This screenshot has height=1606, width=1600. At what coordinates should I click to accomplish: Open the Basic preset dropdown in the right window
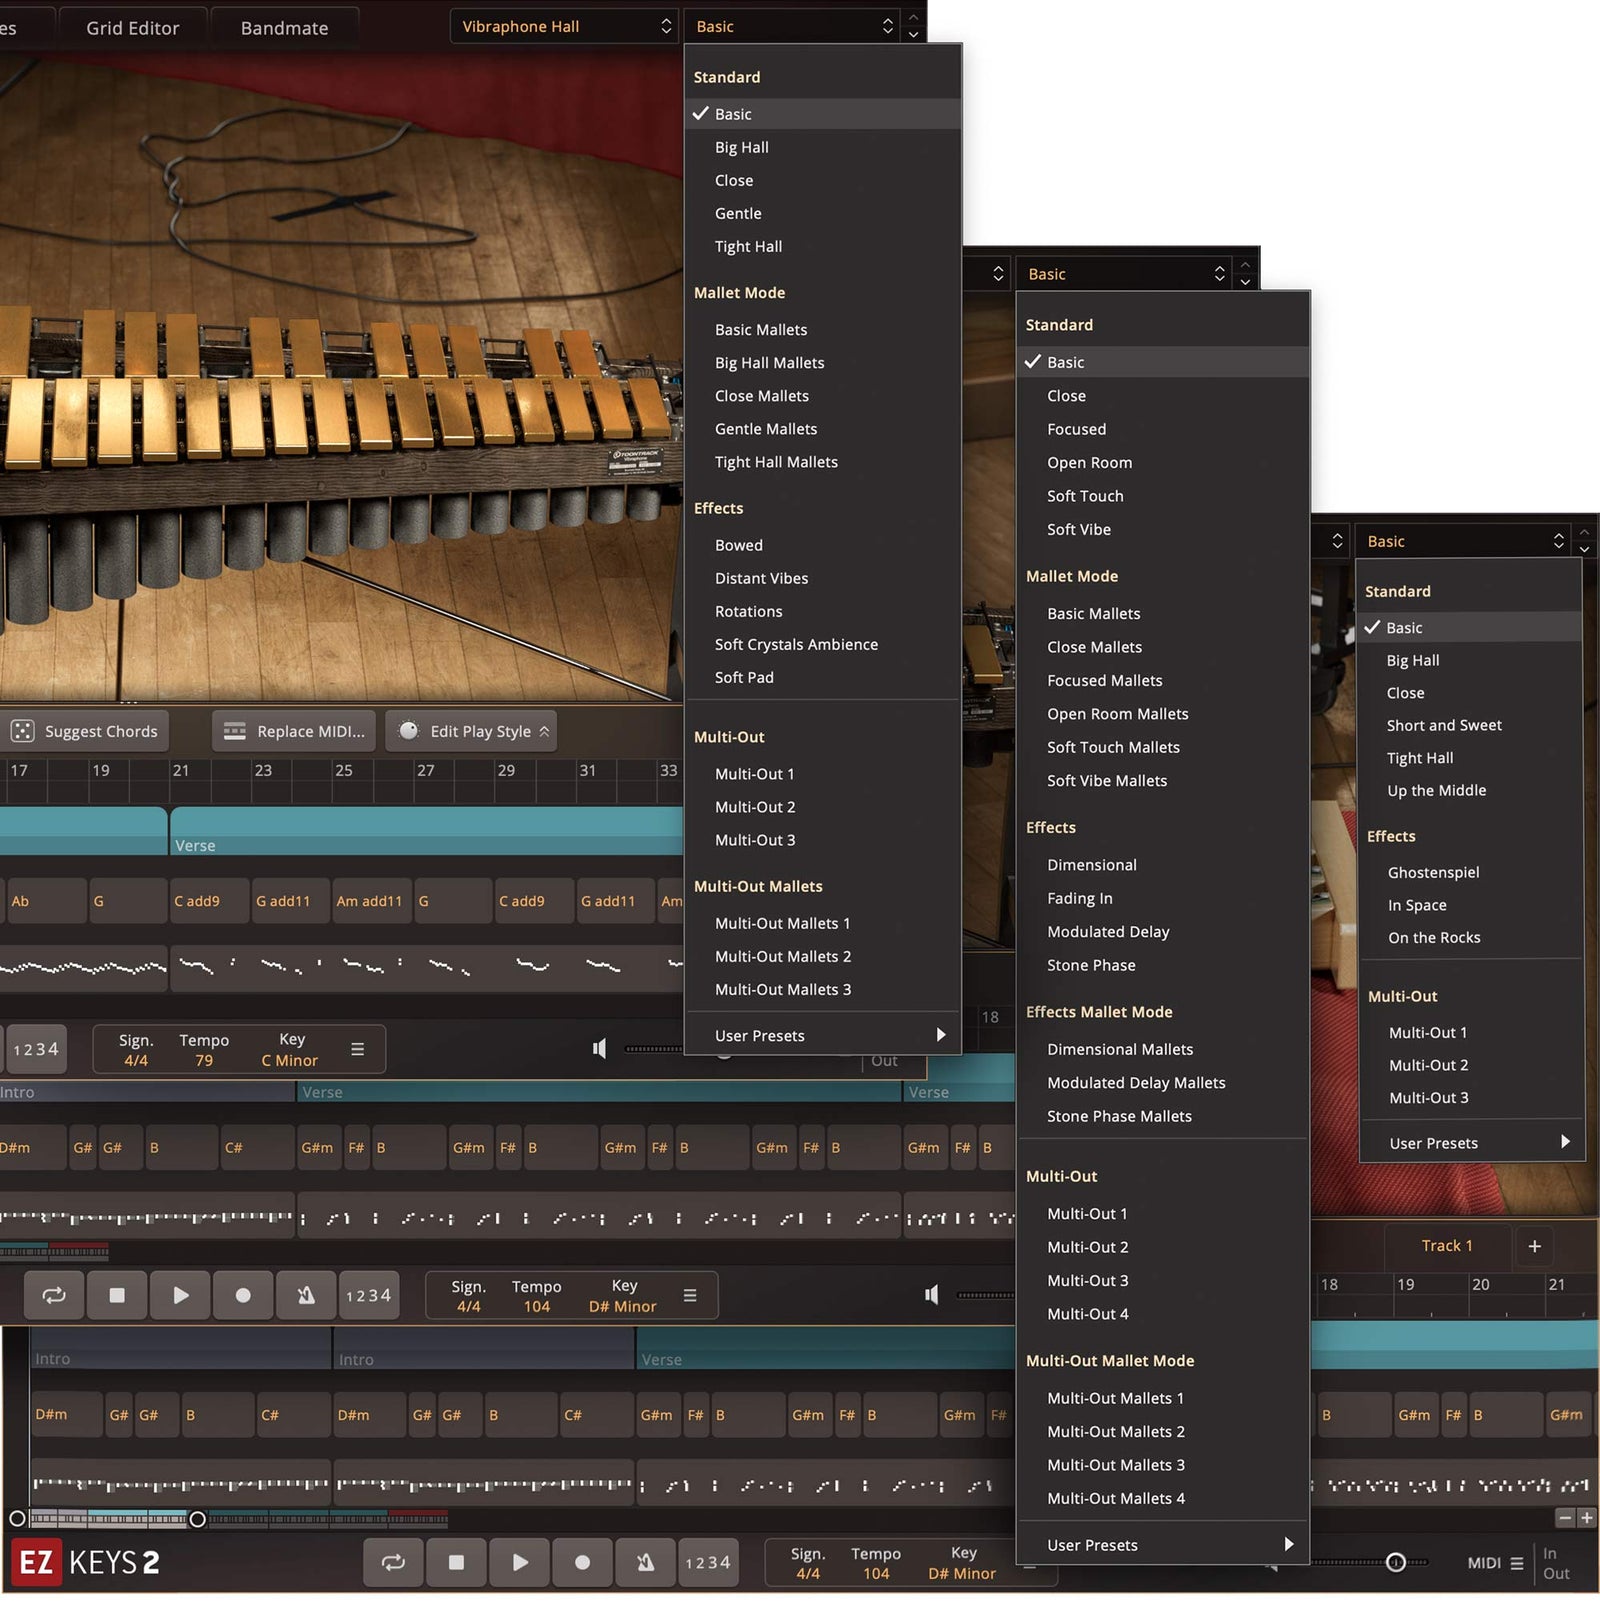pyautogui.click(x=1462, y=541)
